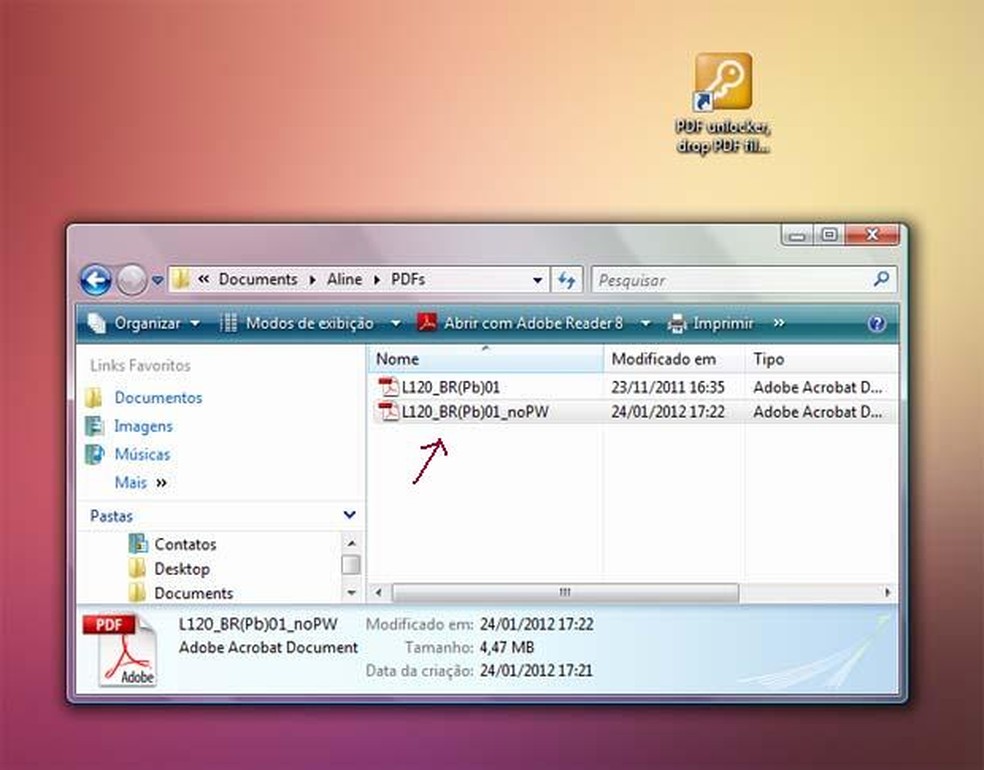Click the Imagens icon in favorites

click(x=94, y=425)
